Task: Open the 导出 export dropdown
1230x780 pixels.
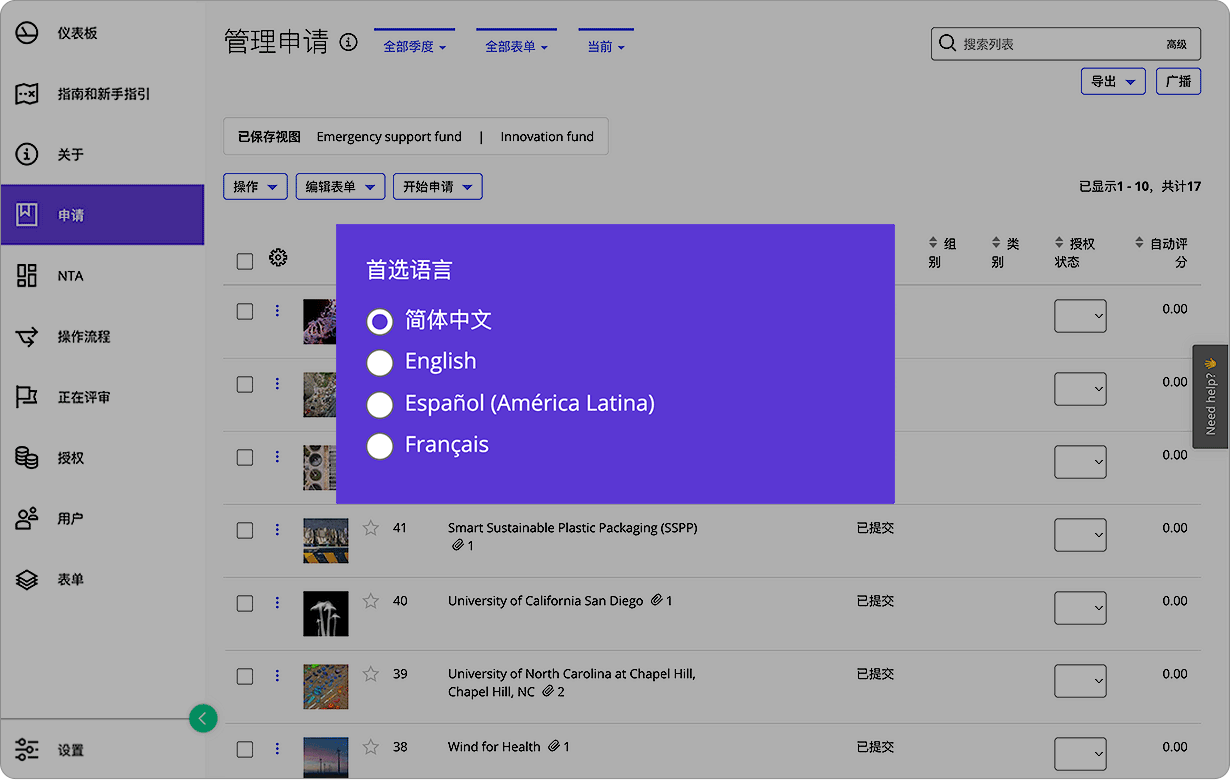Action: [x=1112, y=82]
